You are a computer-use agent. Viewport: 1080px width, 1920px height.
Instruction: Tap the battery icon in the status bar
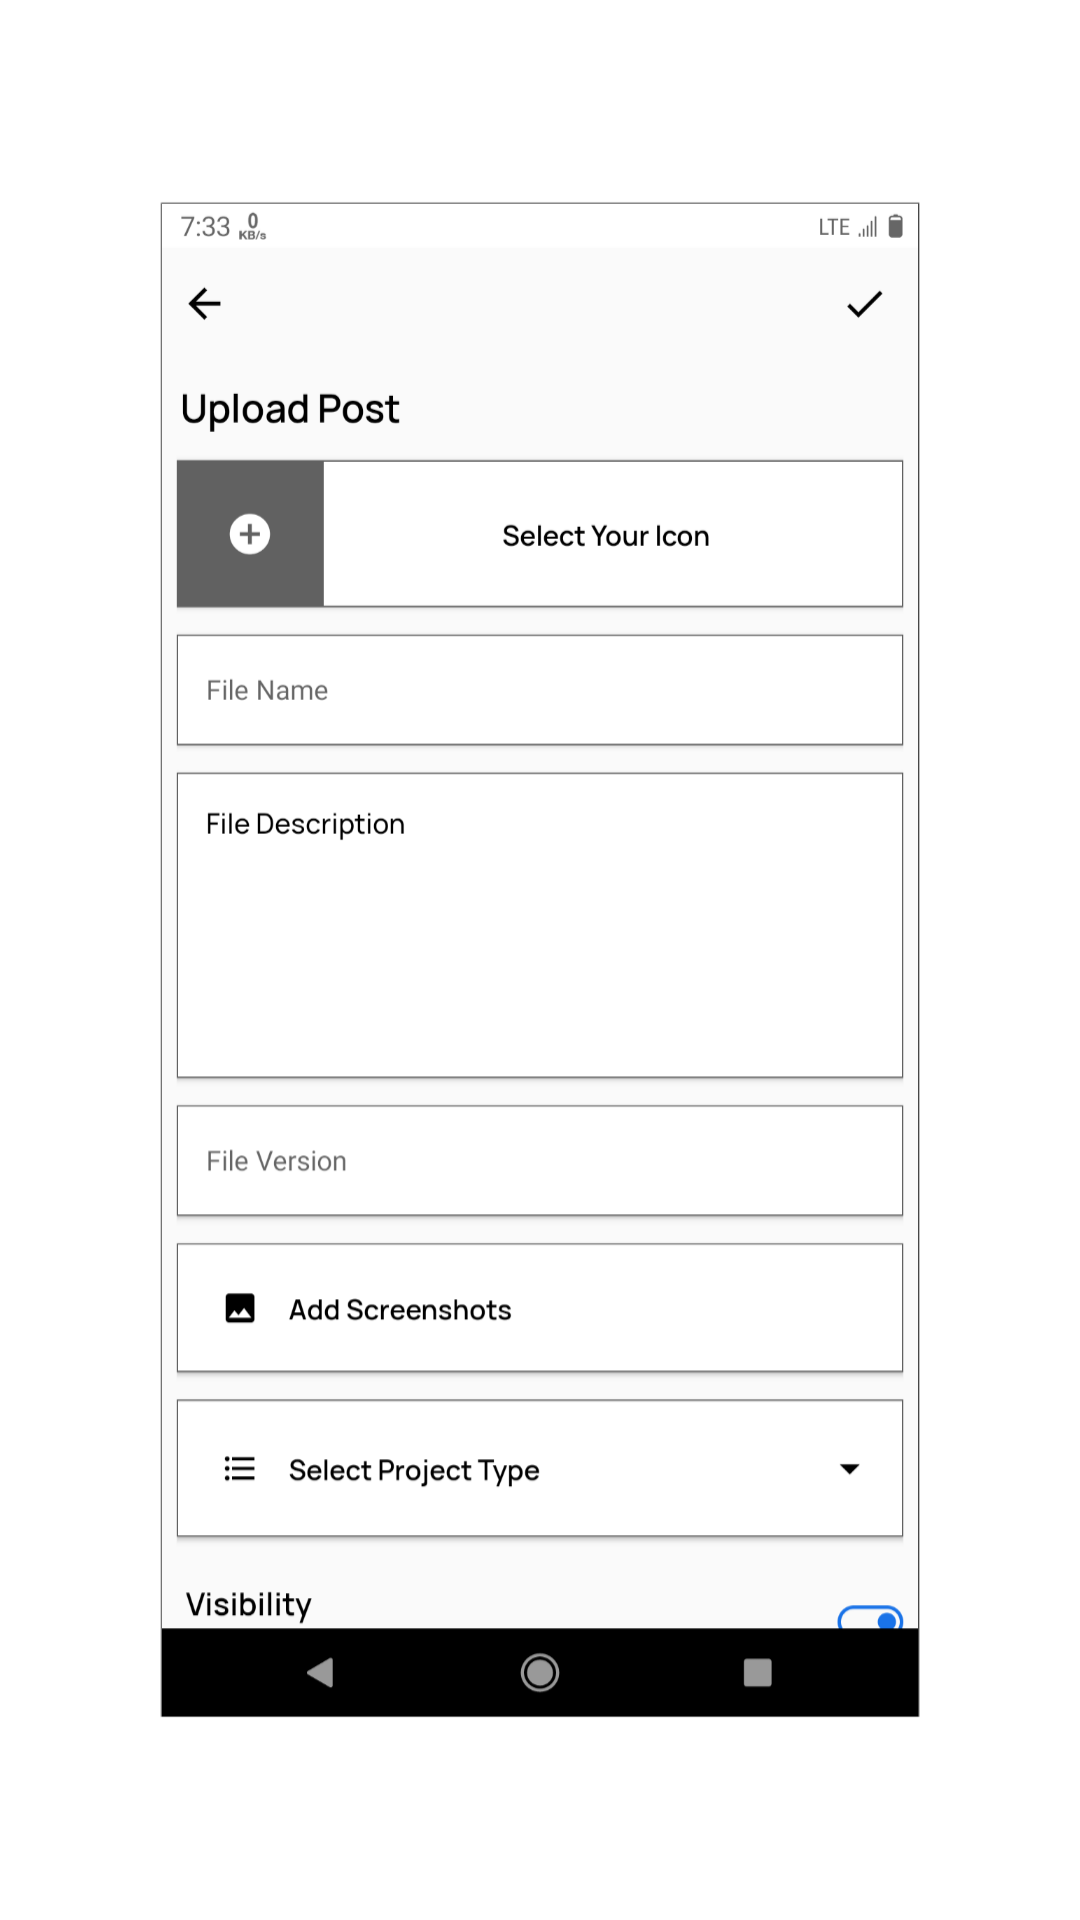(896, 227)
